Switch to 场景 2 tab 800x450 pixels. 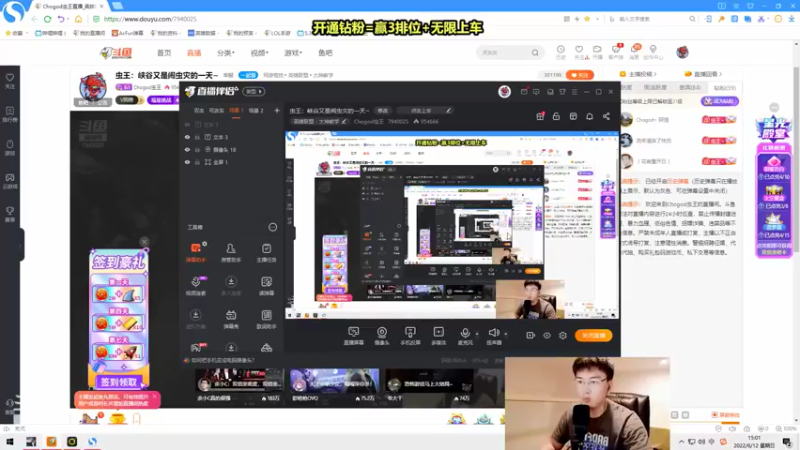click(256, 111)
